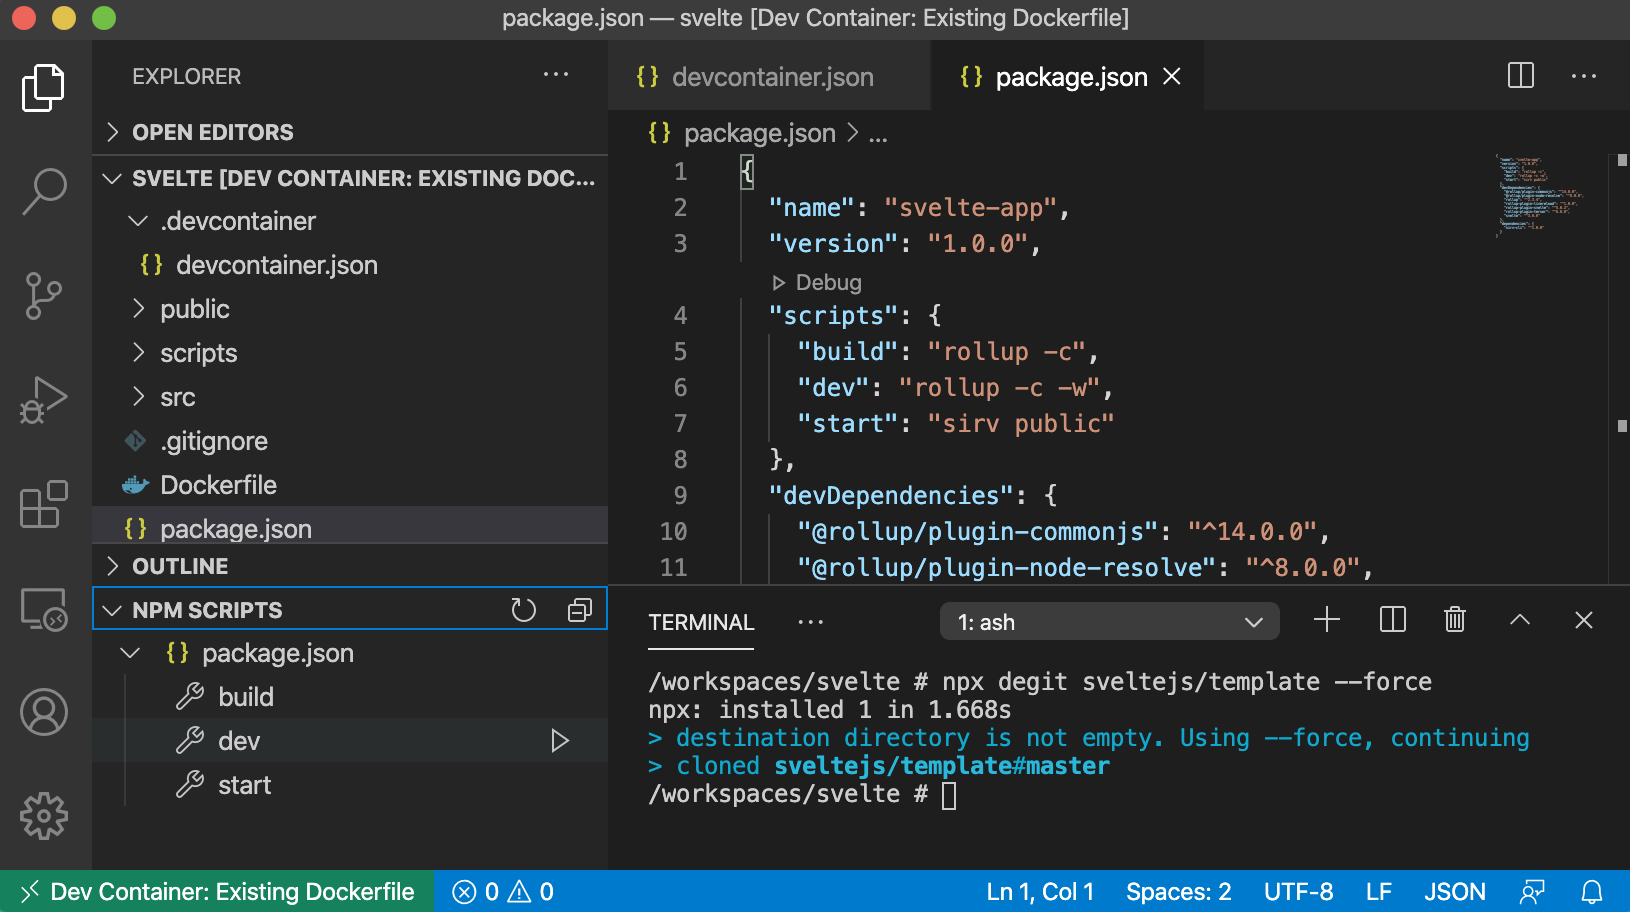Click line number 4 in the gutter

[x=680, y=315]
